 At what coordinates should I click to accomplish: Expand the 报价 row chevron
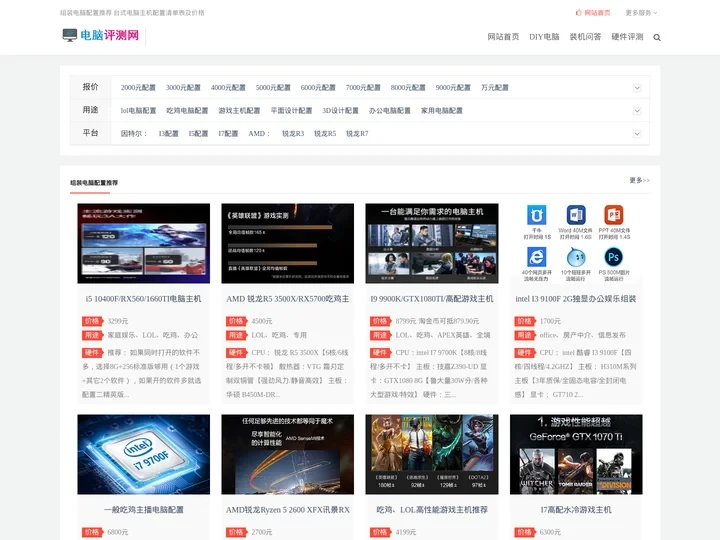click(x=637, y=88)
